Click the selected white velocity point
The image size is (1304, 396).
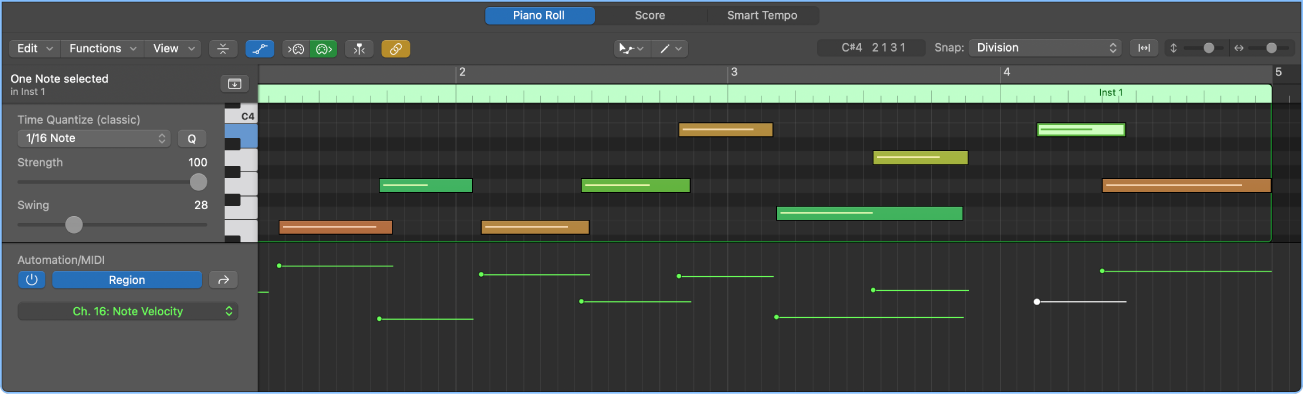point(1037,301)
